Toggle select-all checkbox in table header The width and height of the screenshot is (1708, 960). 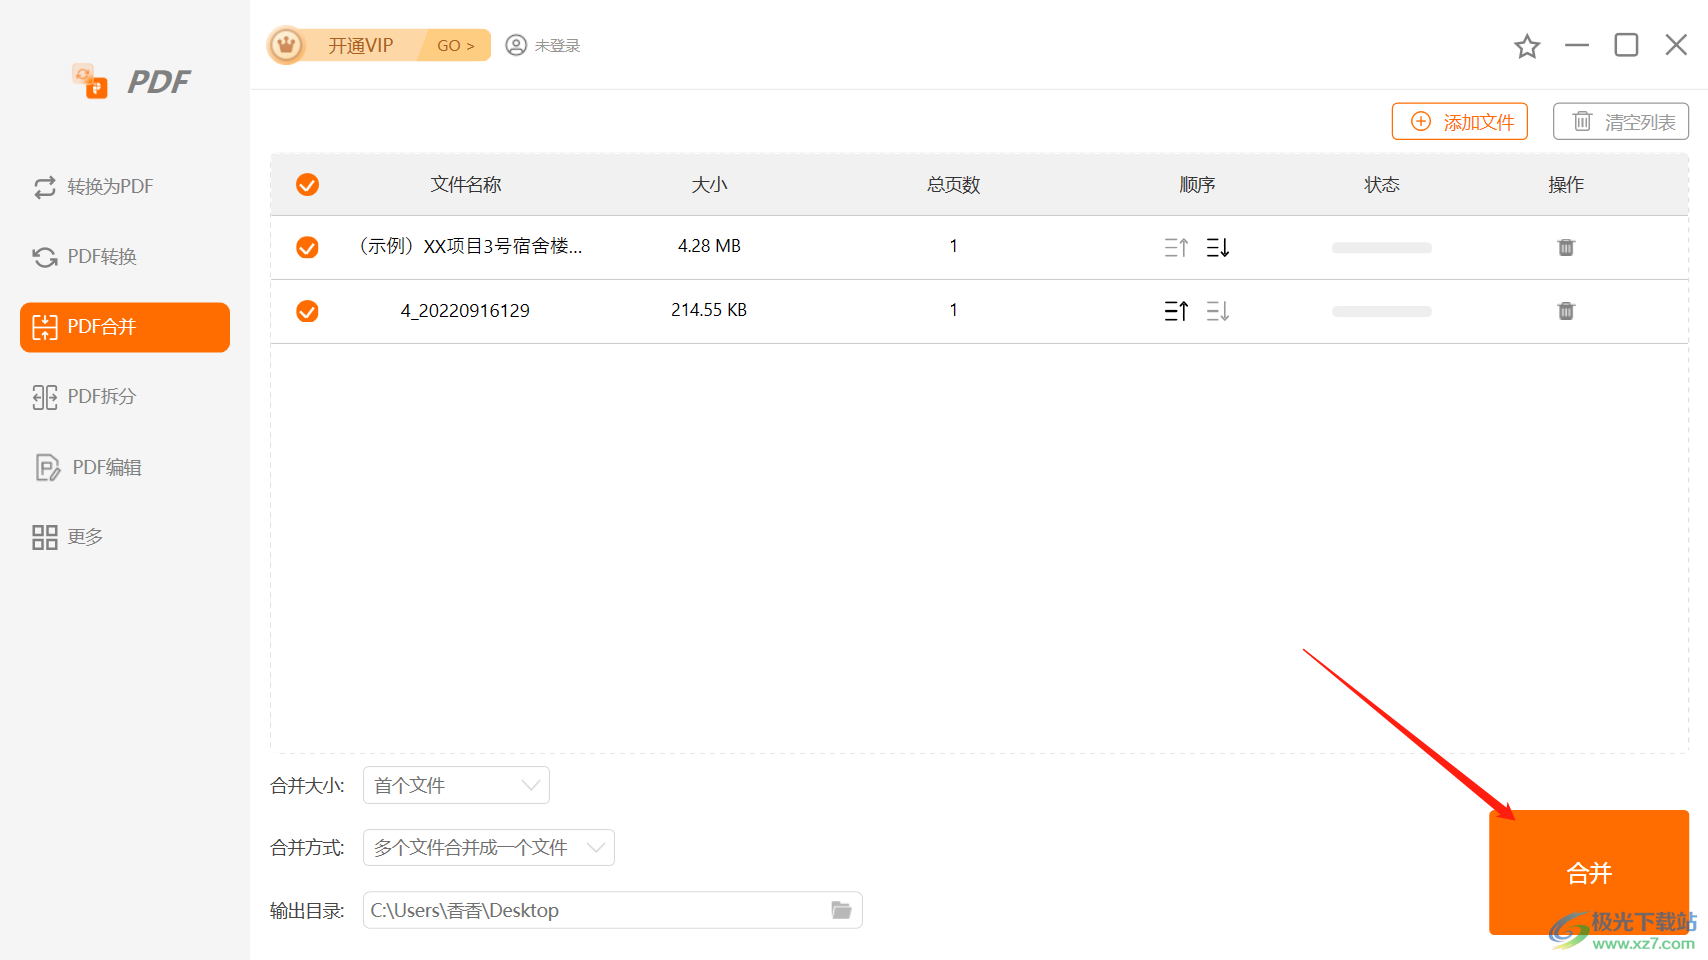pyautogui.click(x=307, y=185)
